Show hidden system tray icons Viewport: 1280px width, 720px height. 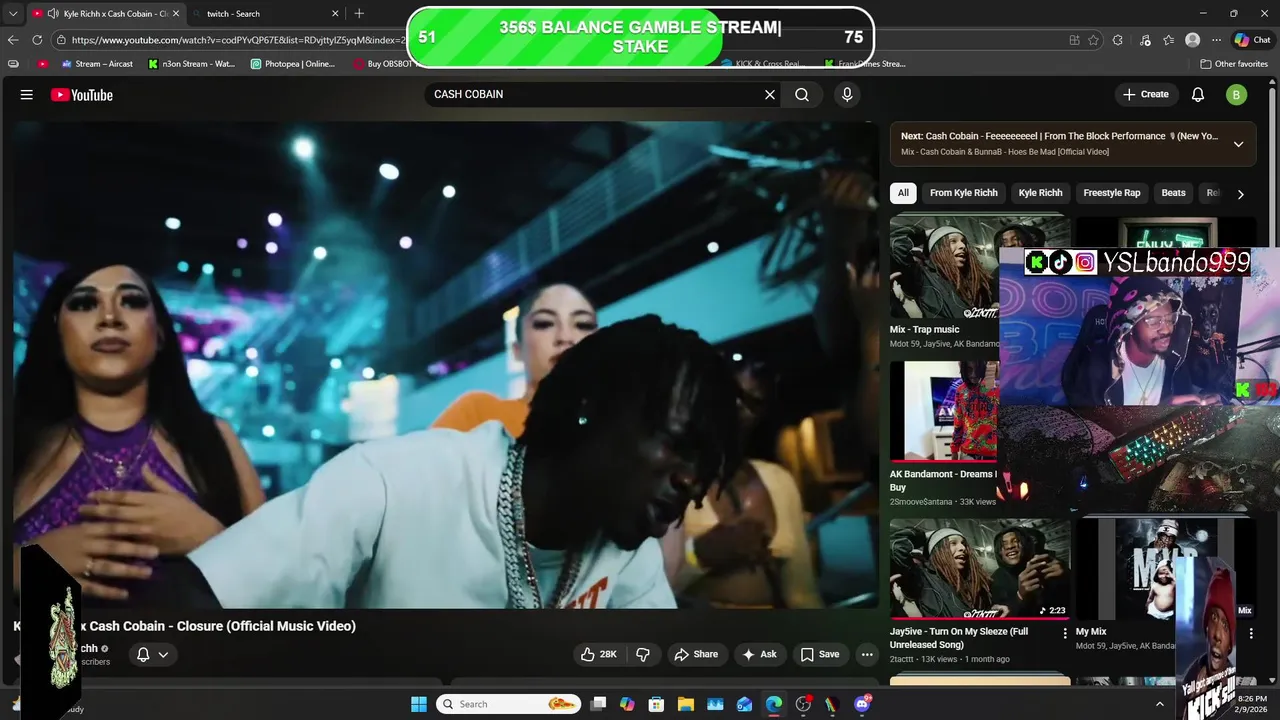coord(1160,704)
